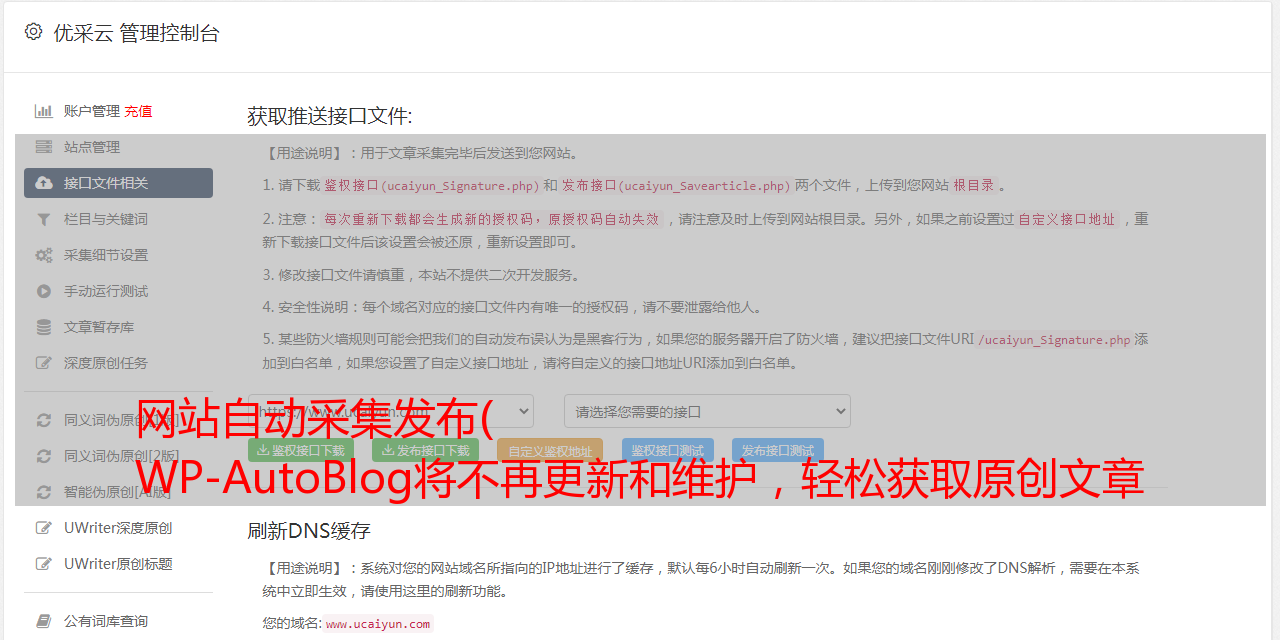
Task: Click the blue 鉴权接口测试 button
Action: click(668, 451)
